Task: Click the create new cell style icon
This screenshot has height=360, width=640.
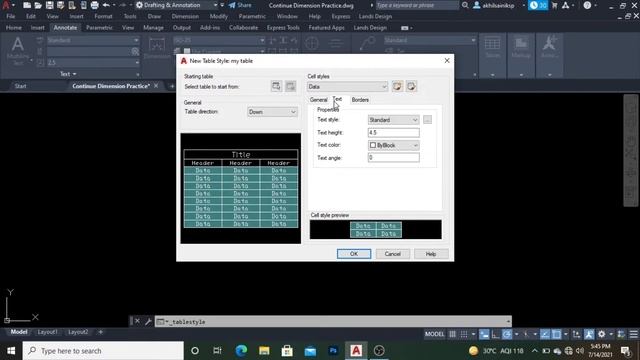Action: point(397,86)
